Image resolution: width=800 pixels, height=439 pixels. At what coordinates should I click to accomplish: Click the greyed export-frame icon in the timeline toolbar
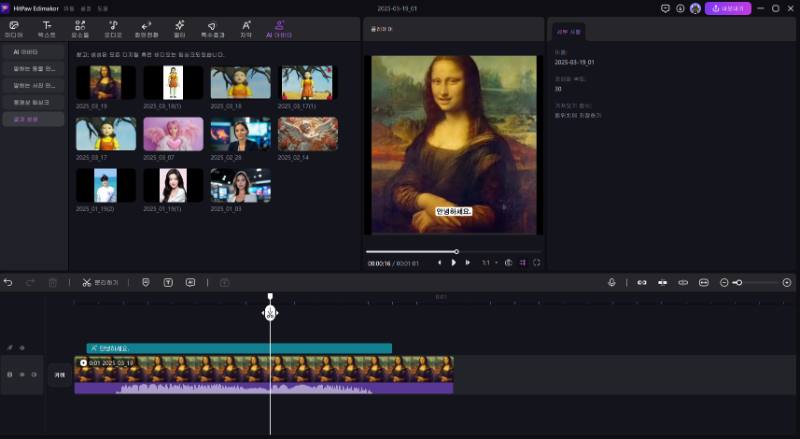(x=224, y=282)
